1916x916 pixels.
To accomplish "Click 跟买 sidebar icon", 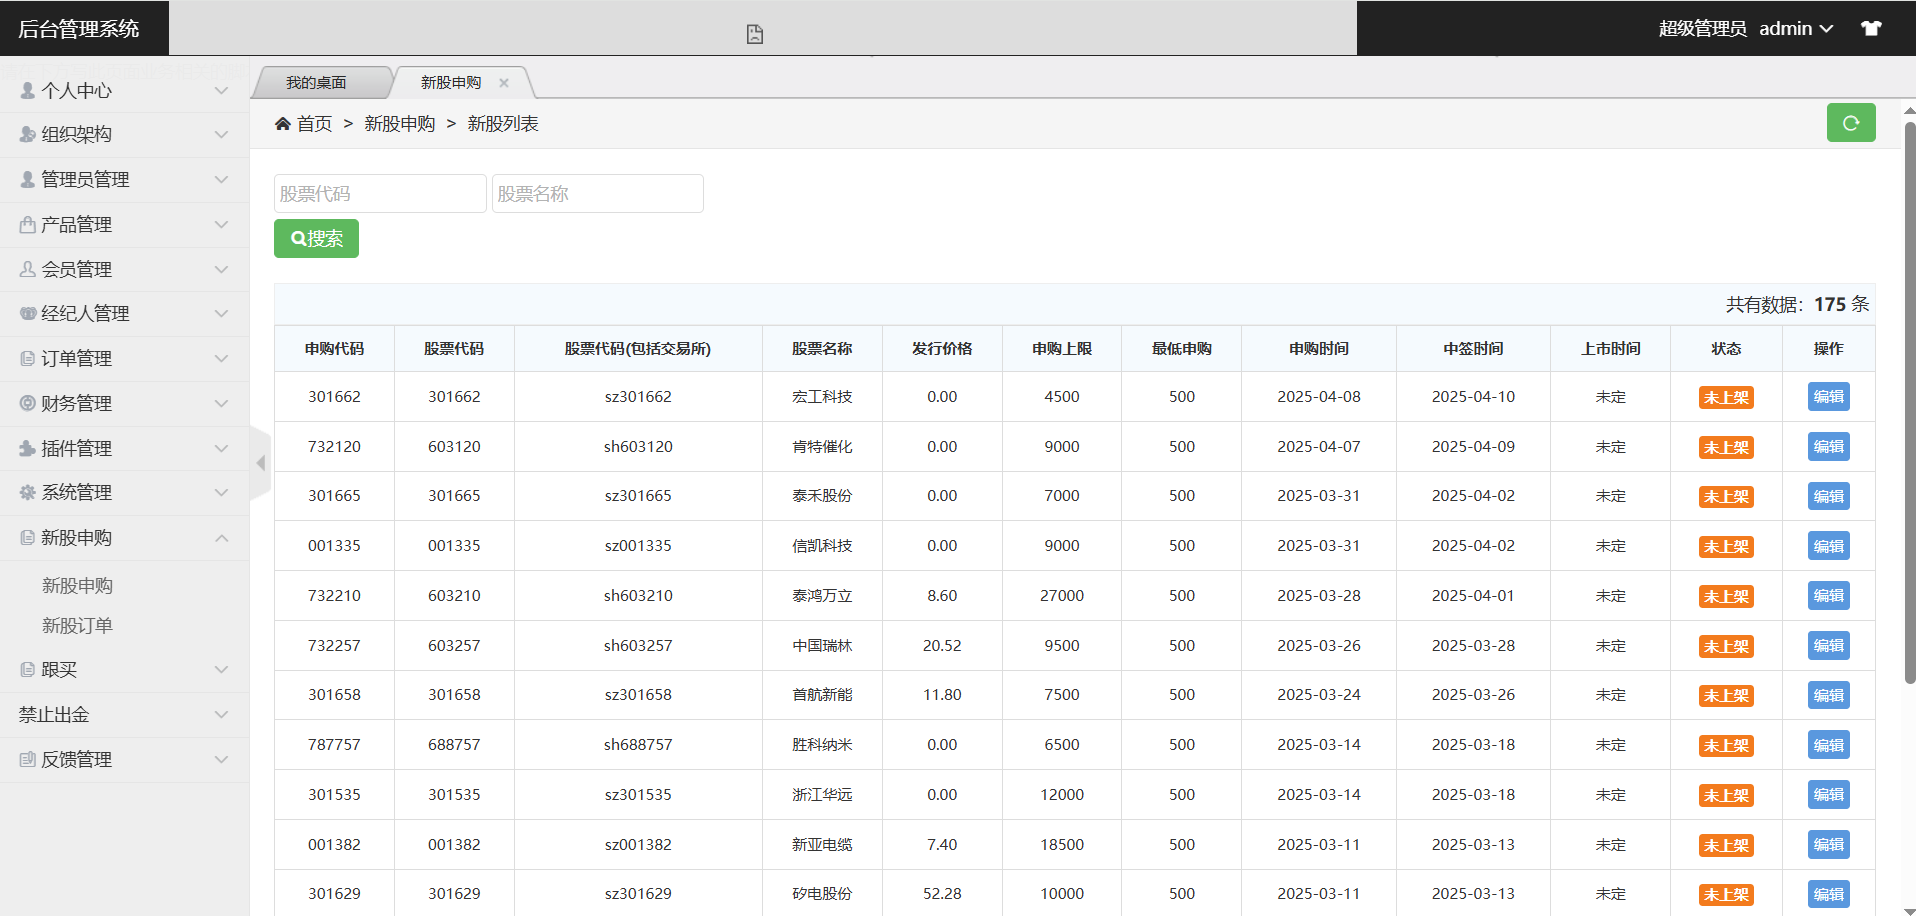I will click(28, 670).
